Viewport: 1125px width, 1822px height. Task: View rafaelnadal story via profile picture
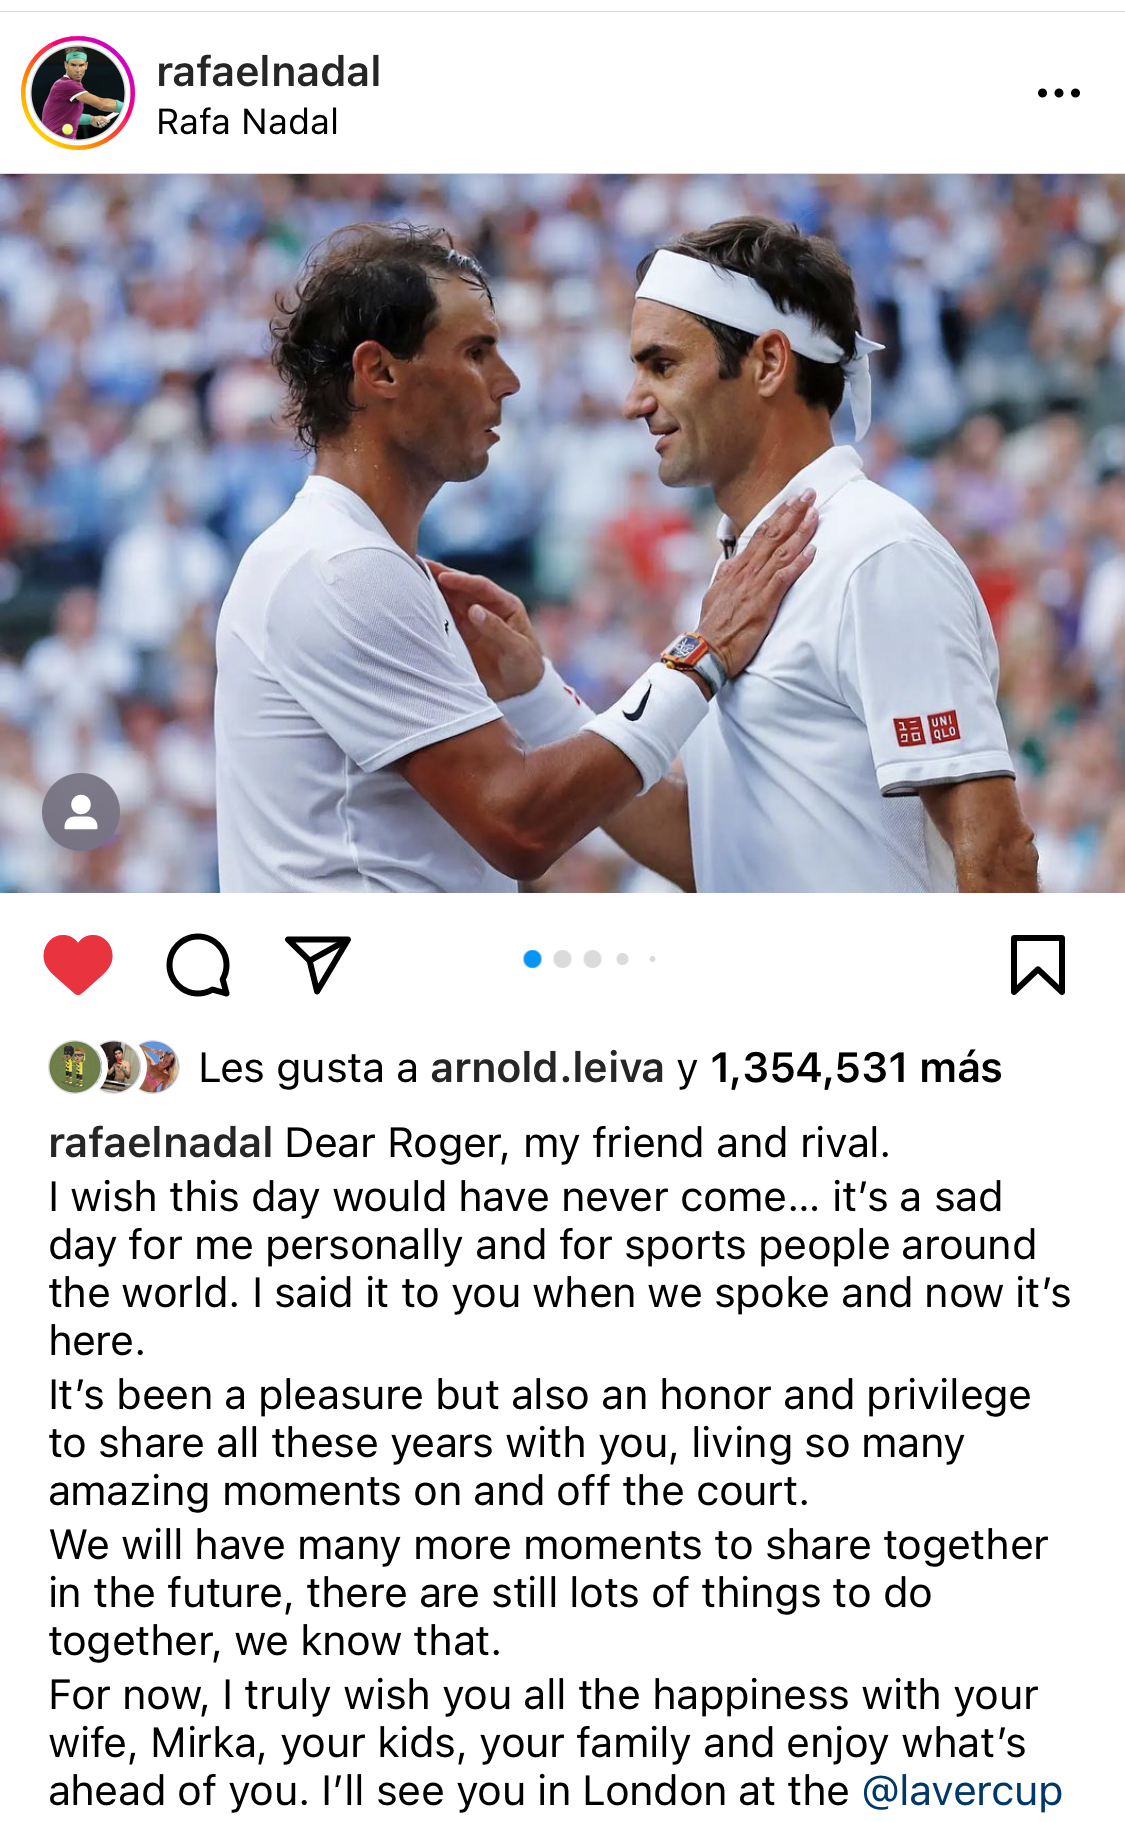(x=78, y=93)
